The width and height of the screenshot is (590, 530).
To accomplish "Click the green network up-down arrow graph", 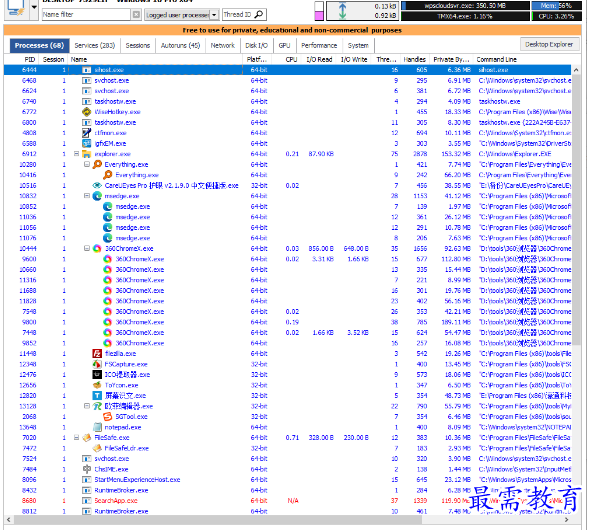I will 342,11.
